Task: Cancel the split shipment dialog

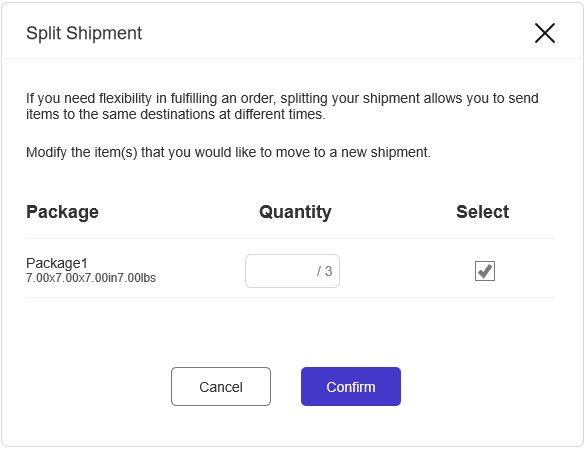Action: tap(221, 386)
